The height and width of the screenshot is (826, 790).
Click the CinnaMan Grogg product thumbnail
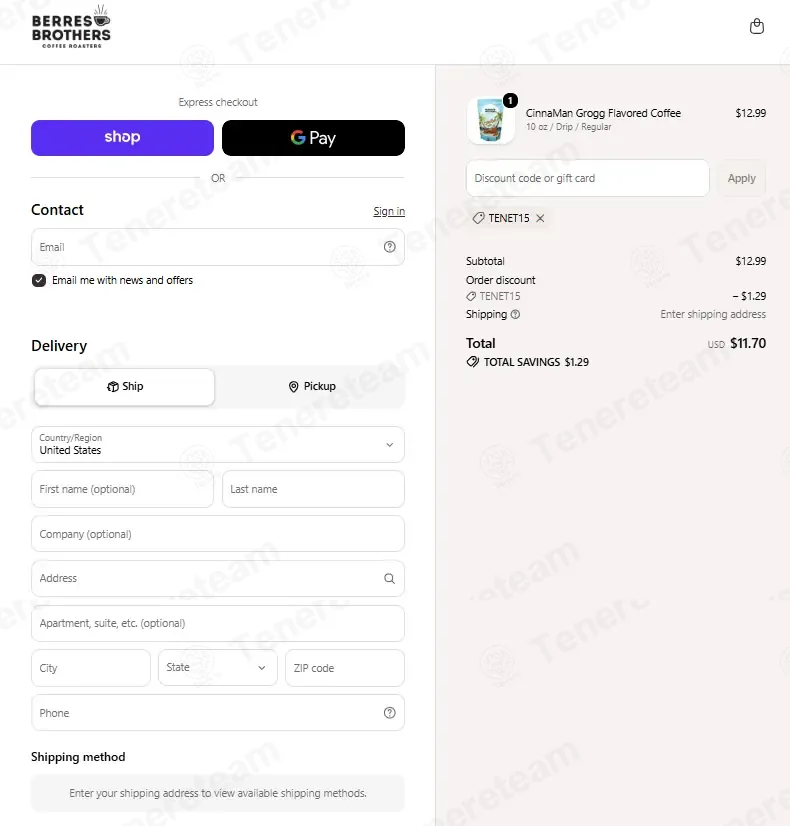tap(491, 120)
